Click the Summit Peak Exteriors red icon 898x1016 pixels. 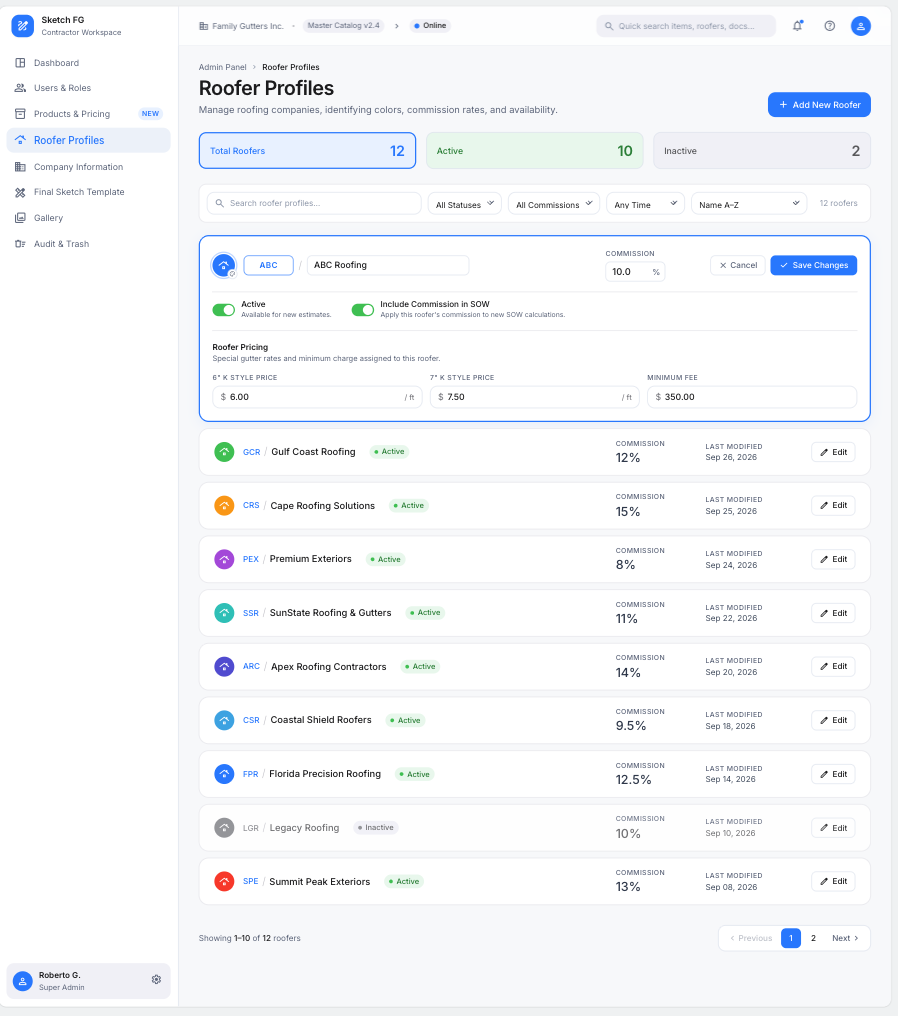click(224, 881)
